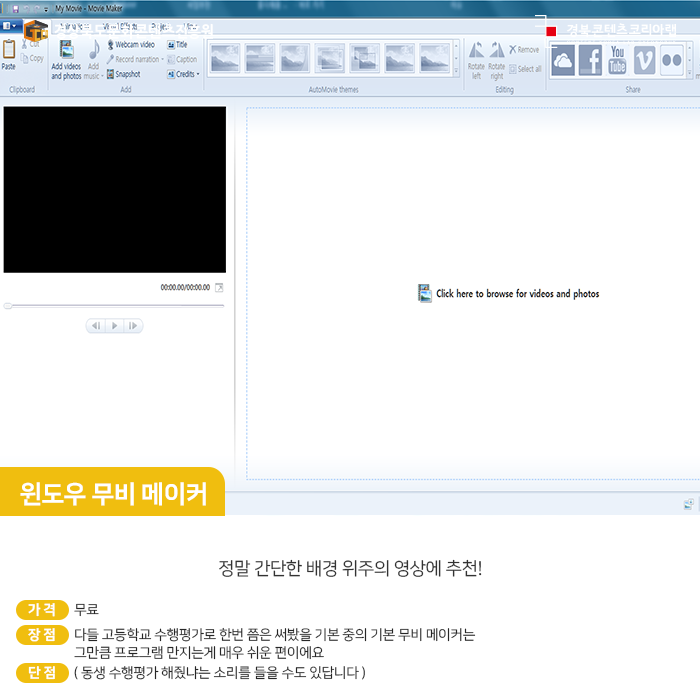Share the movie on Facebook

click(x=590, y=60)
